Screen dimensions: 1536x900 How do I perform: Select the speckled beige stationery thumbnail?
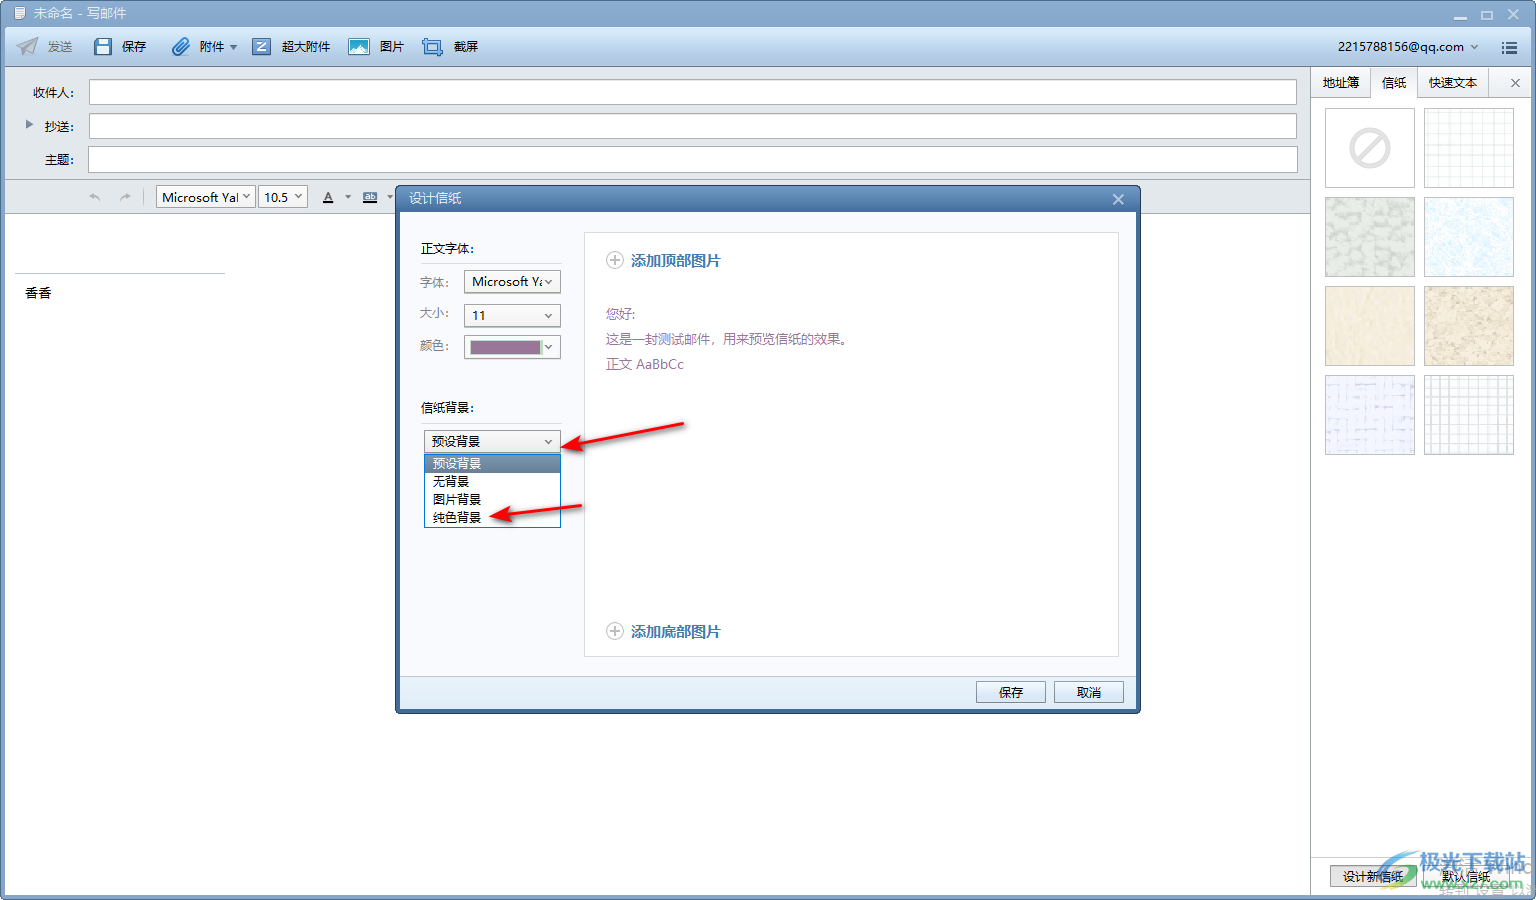coord(1469,326)
